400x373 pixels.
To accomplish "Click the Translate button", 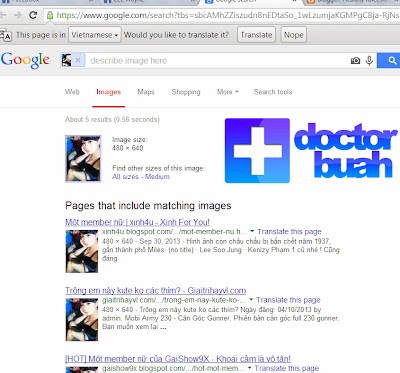I will tap(256, 35).
